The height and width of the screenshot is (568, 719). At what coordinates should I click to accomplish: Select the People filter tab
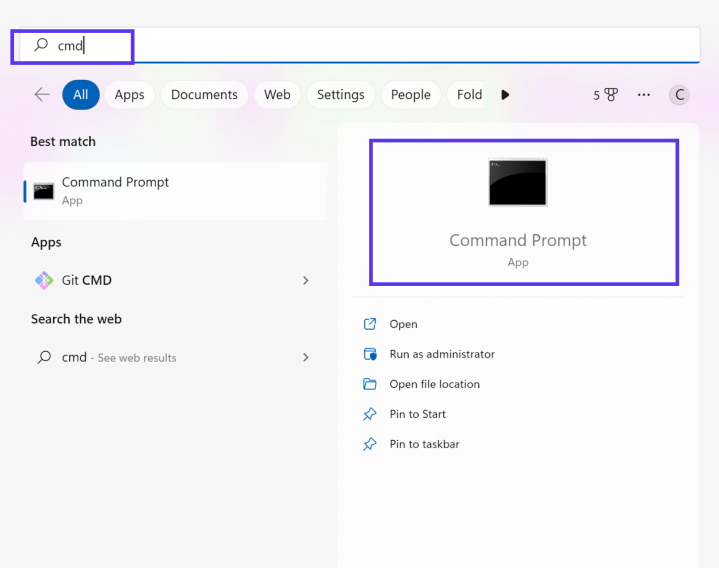(410, 95)
